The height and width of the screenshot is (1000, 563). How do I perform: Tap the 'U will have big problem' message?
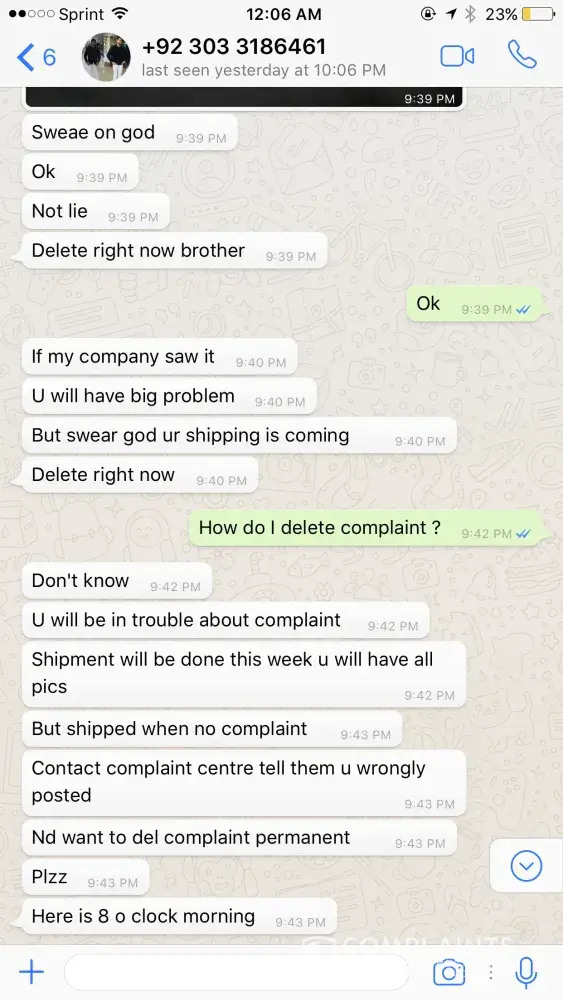coord(169,396)
